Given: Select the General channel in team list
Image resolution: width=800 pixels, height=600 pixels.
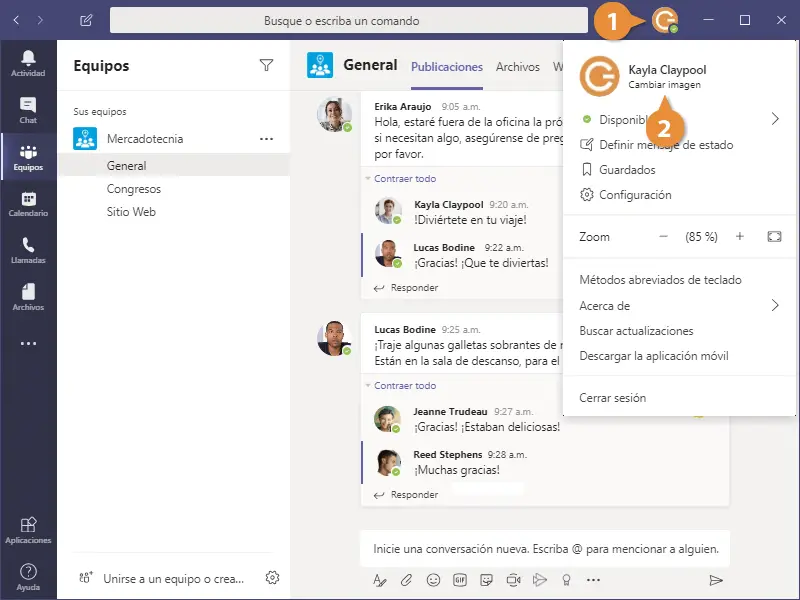Looking at the screenshot, I should point(173,166).
